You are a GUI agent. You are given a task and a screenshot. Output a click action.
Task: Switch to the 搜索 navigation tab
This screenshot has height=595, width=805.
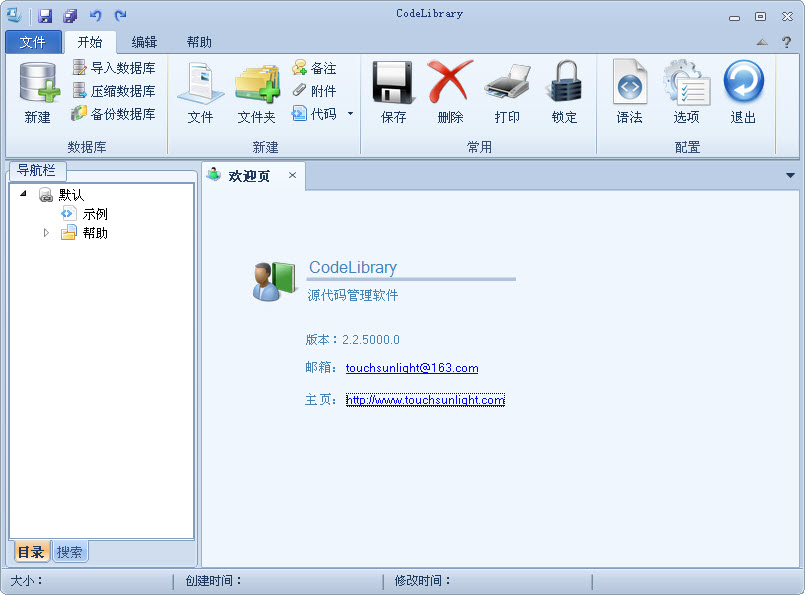click(x=69, y=552)
